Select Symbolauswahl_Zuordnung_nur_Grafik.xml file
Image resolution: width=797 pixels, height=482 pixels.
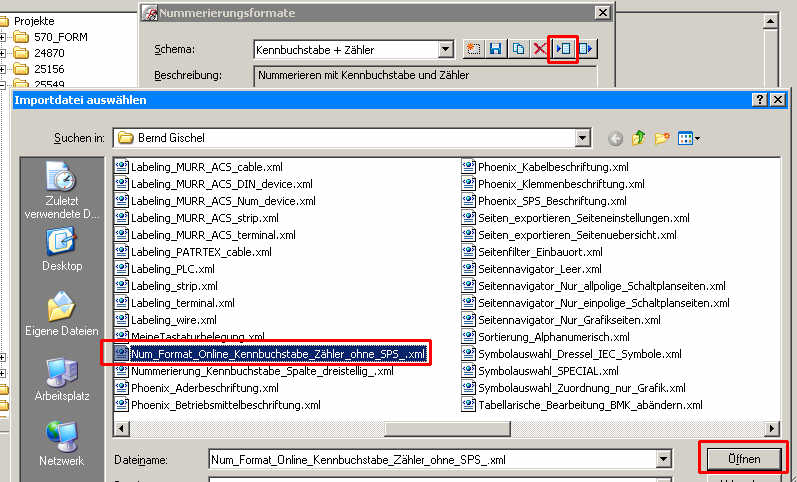573,388
